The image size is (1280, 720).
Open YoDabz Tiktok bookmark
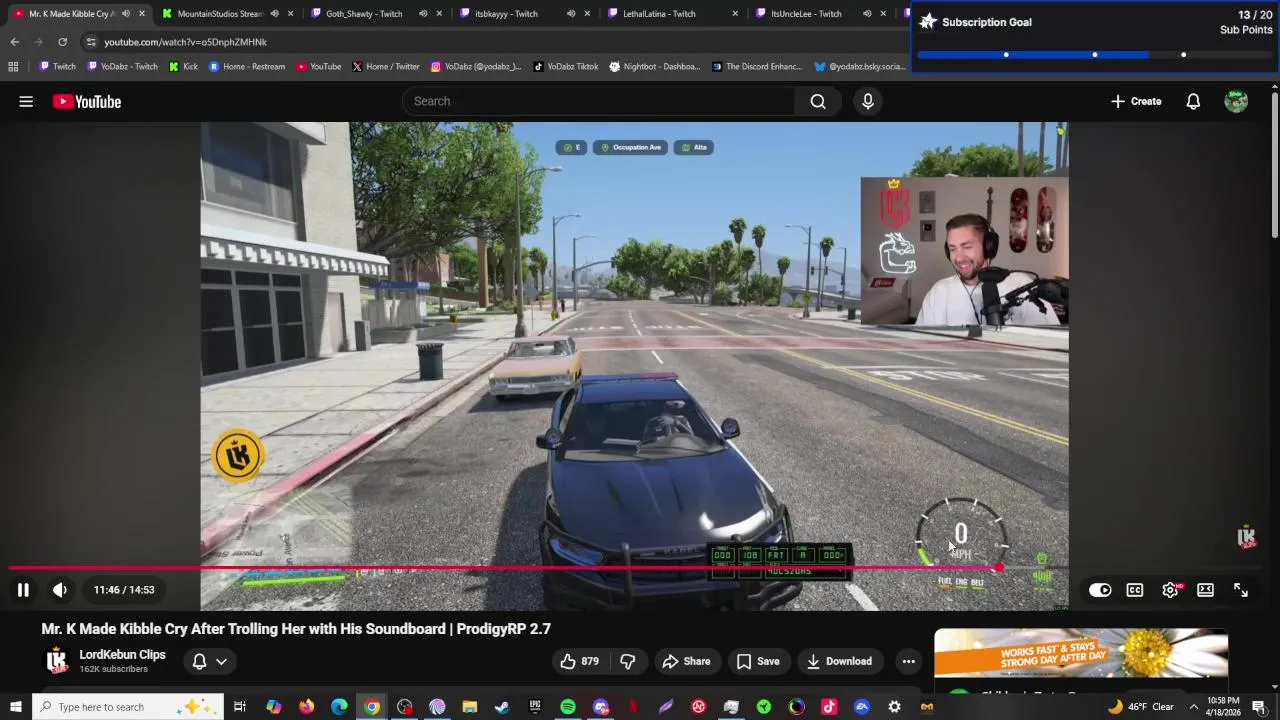click(566, 67)
